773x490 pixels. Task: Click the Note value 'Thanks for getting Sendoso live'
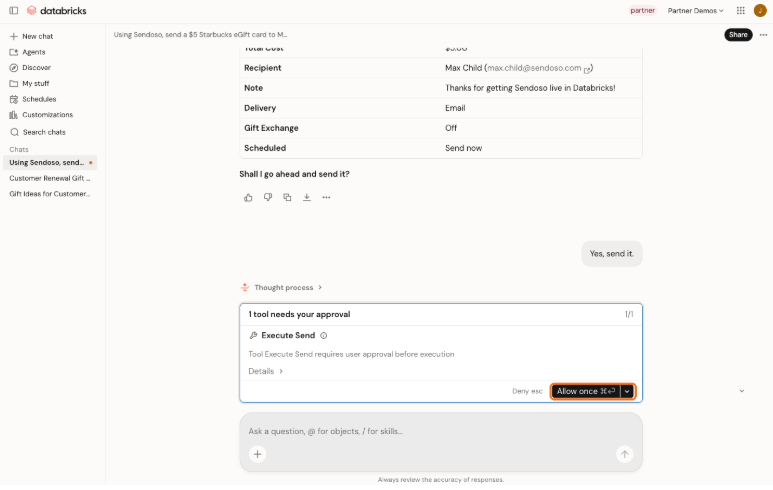click(530, 88)
